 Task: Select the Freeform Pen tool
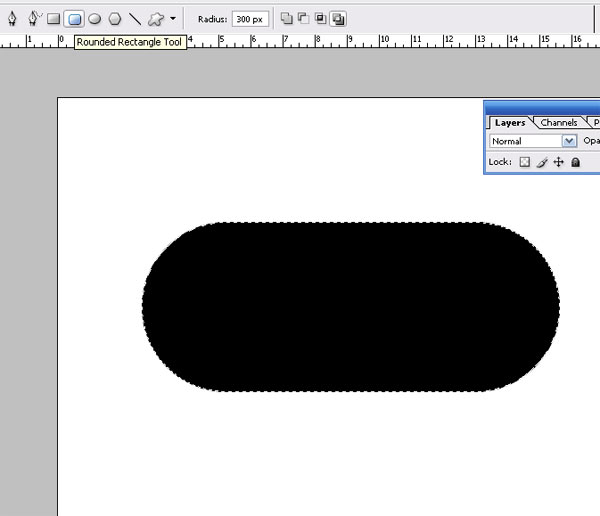[34, 18]
